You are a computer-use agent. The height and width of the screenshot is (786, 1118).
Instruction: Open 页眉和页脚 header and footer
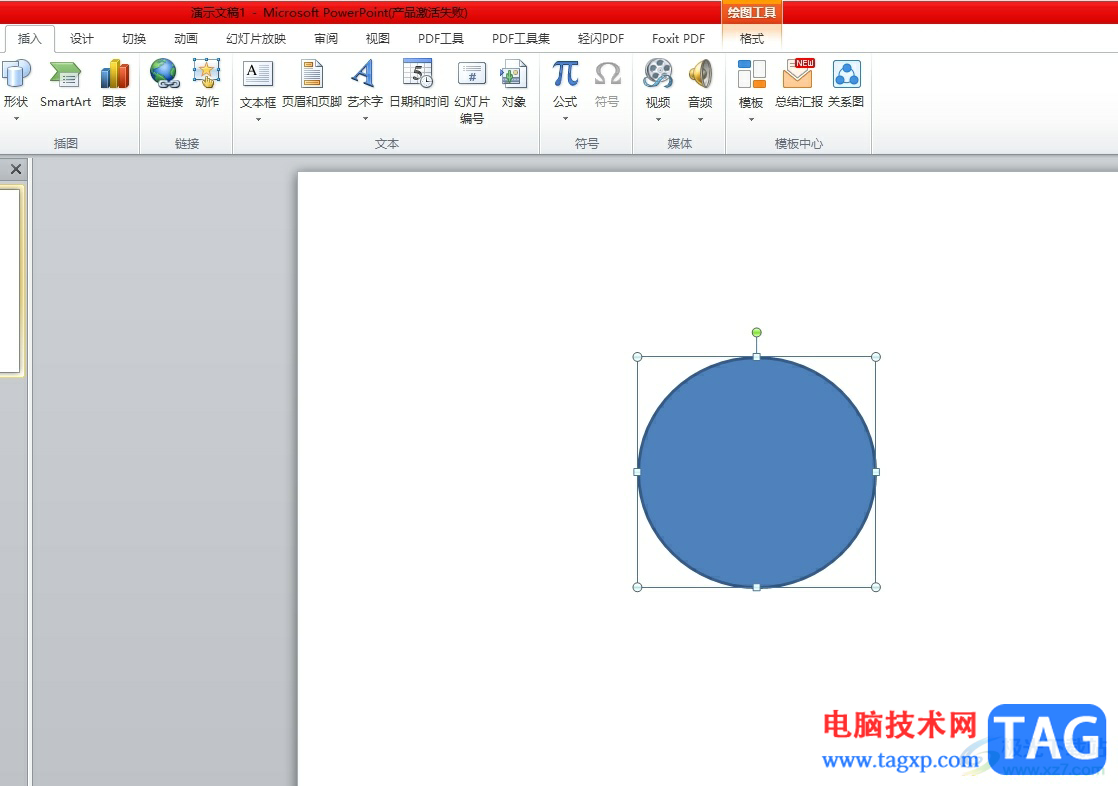click(312, 84)
